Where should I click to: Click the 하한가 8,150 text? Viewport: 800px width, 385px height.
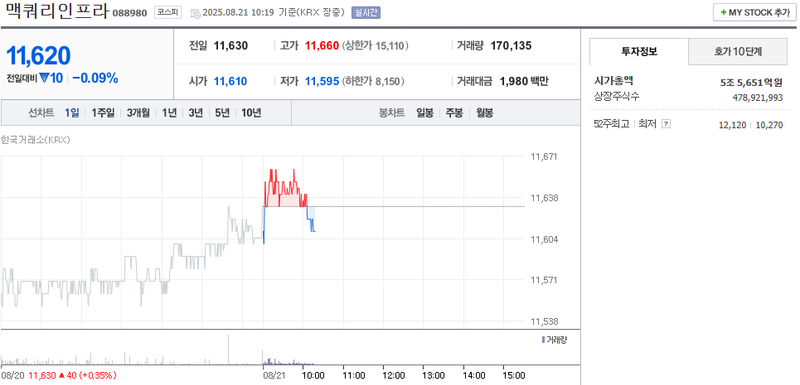373,81
